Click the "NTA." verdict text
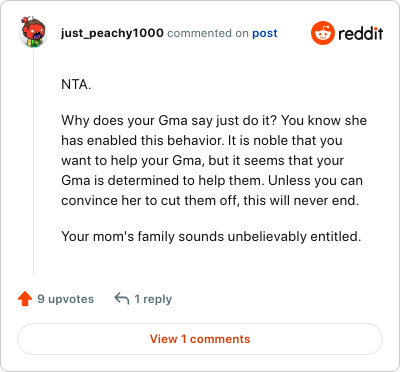 [x=76, y=85]
